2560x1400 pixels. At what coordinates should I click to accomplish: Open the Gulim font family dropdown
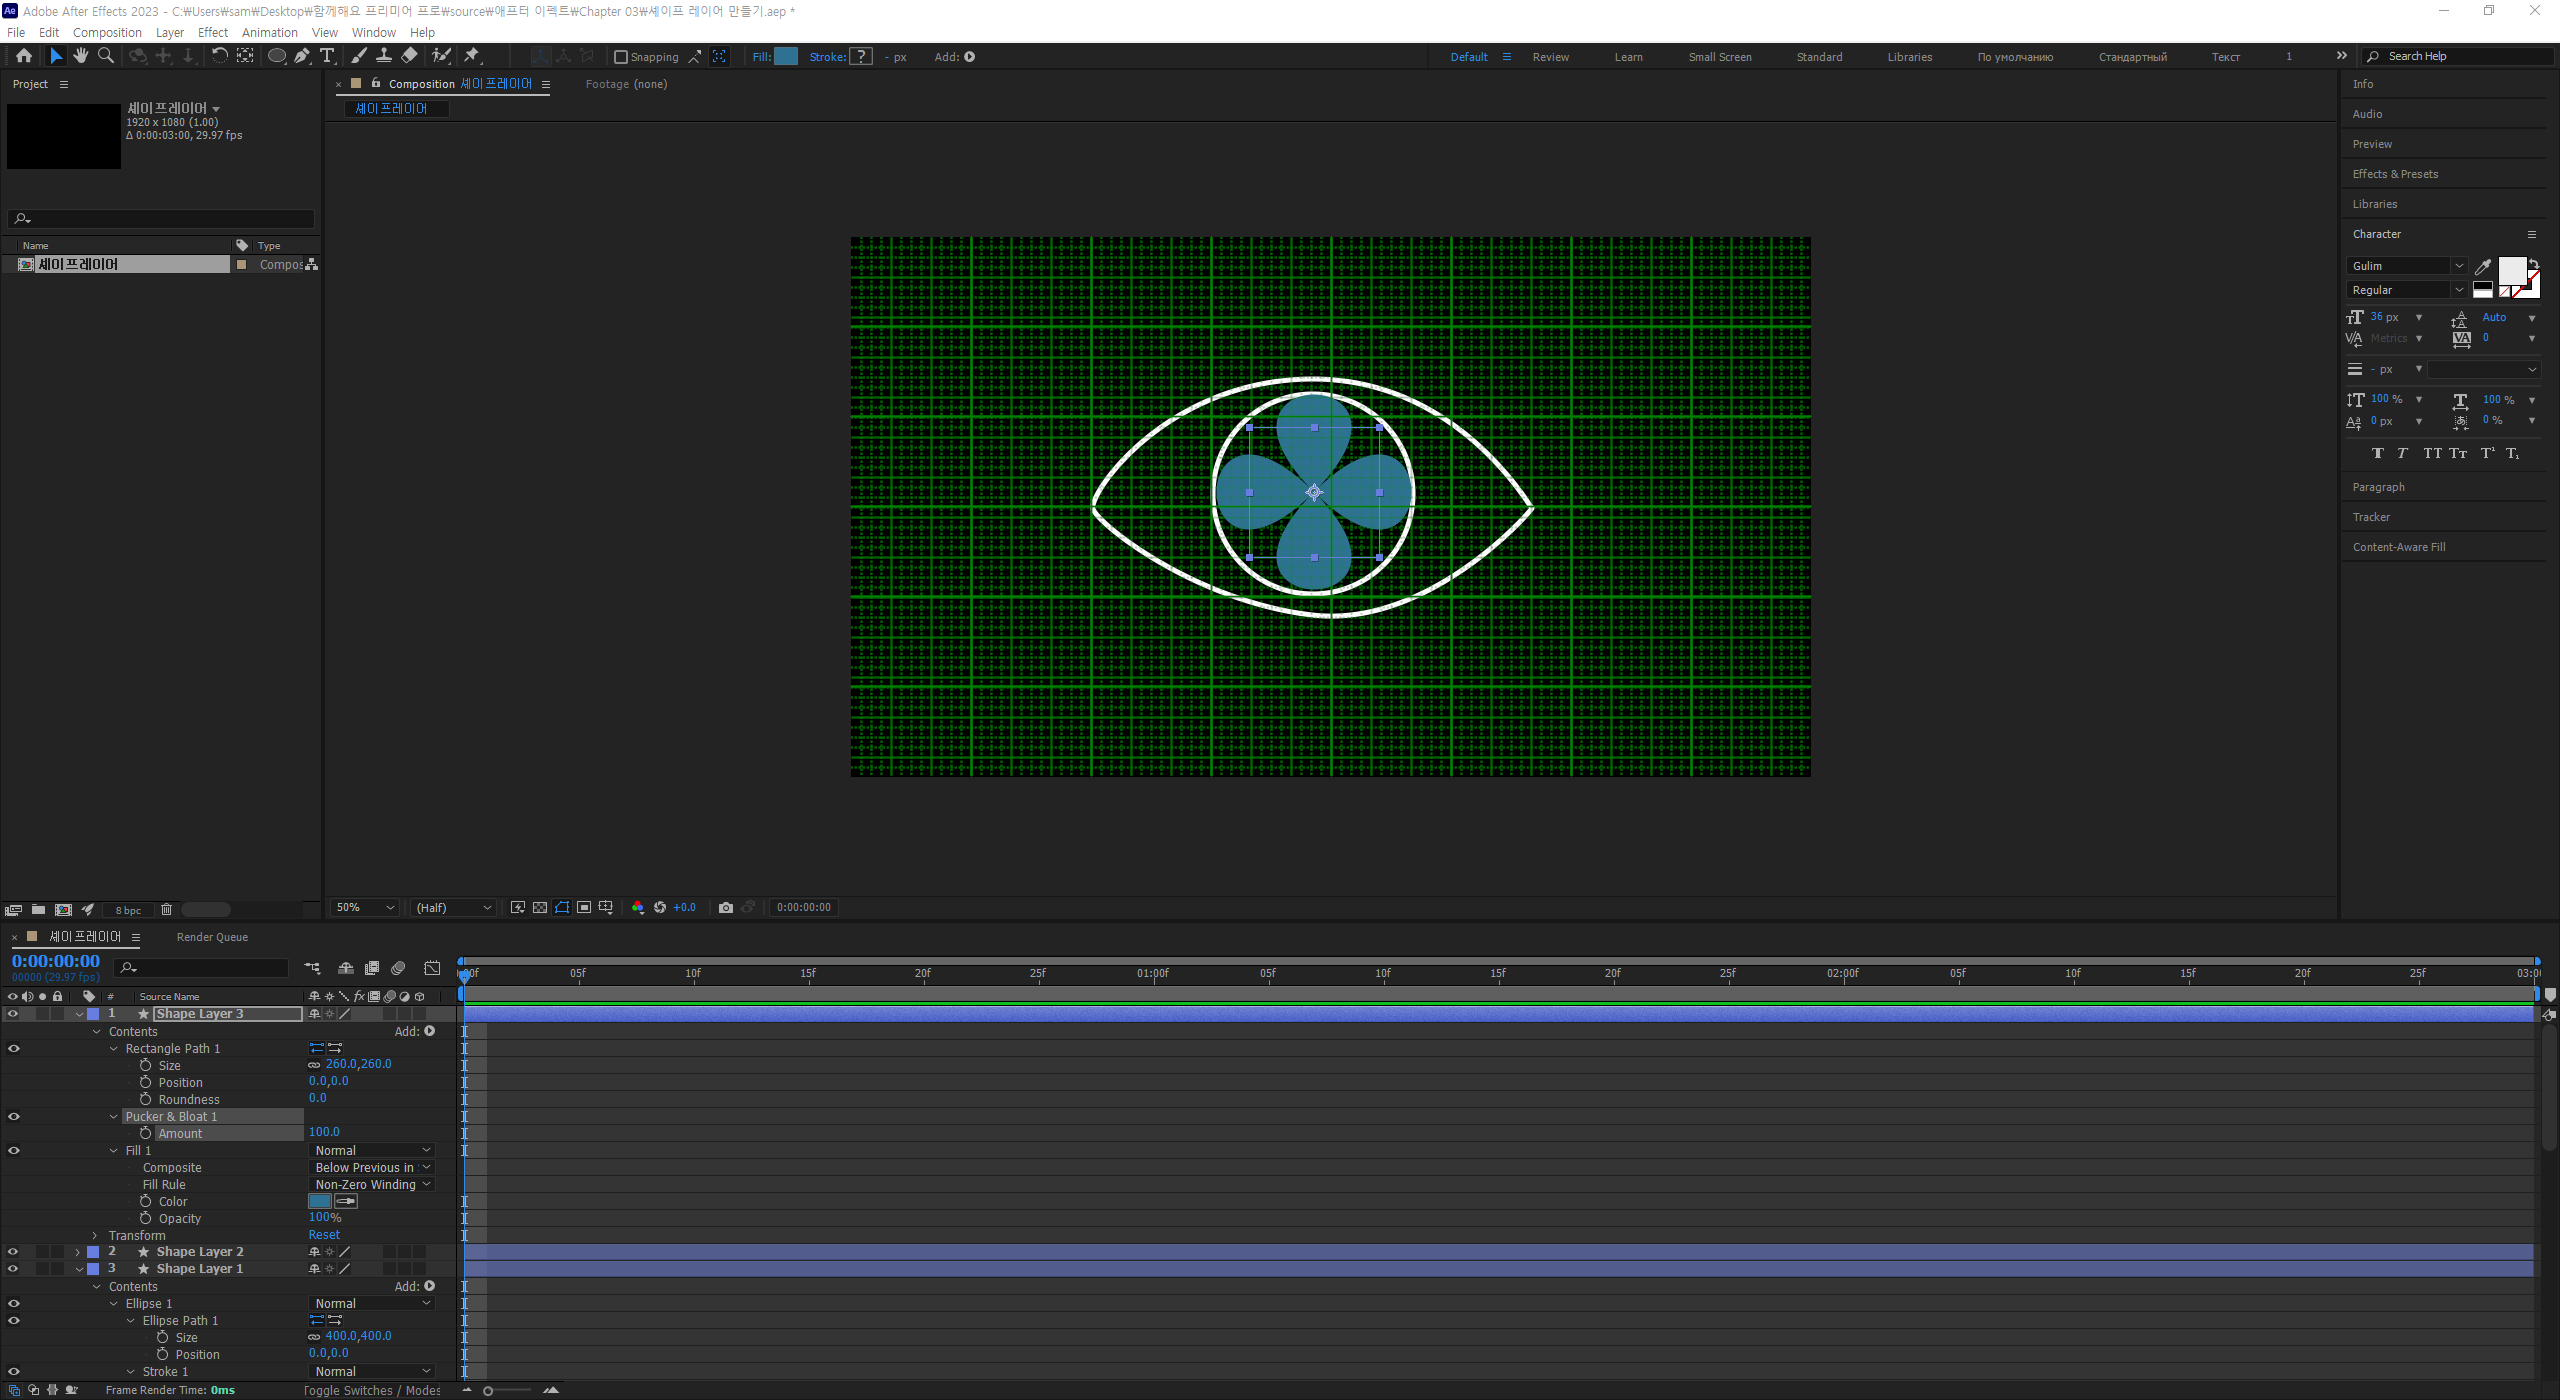pos(2458,266)
